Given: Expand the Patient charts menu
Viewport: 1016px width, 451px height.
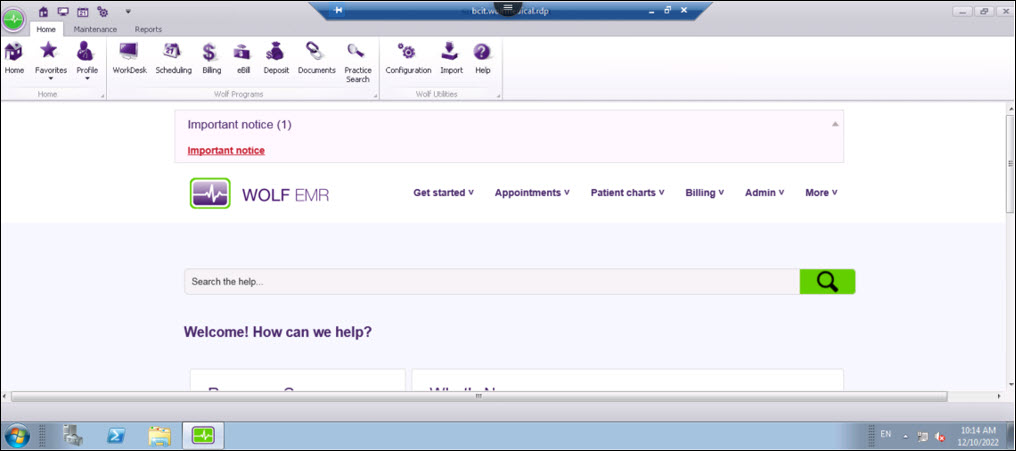Looking at the screenshot, I should click(627, 192).
